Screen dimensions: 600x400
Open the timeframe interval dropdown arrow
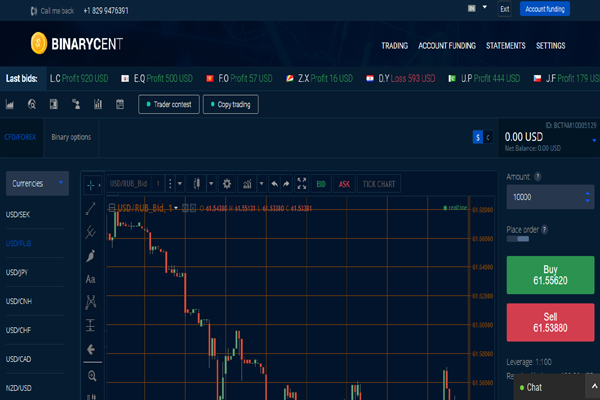(x=179, y=184)
